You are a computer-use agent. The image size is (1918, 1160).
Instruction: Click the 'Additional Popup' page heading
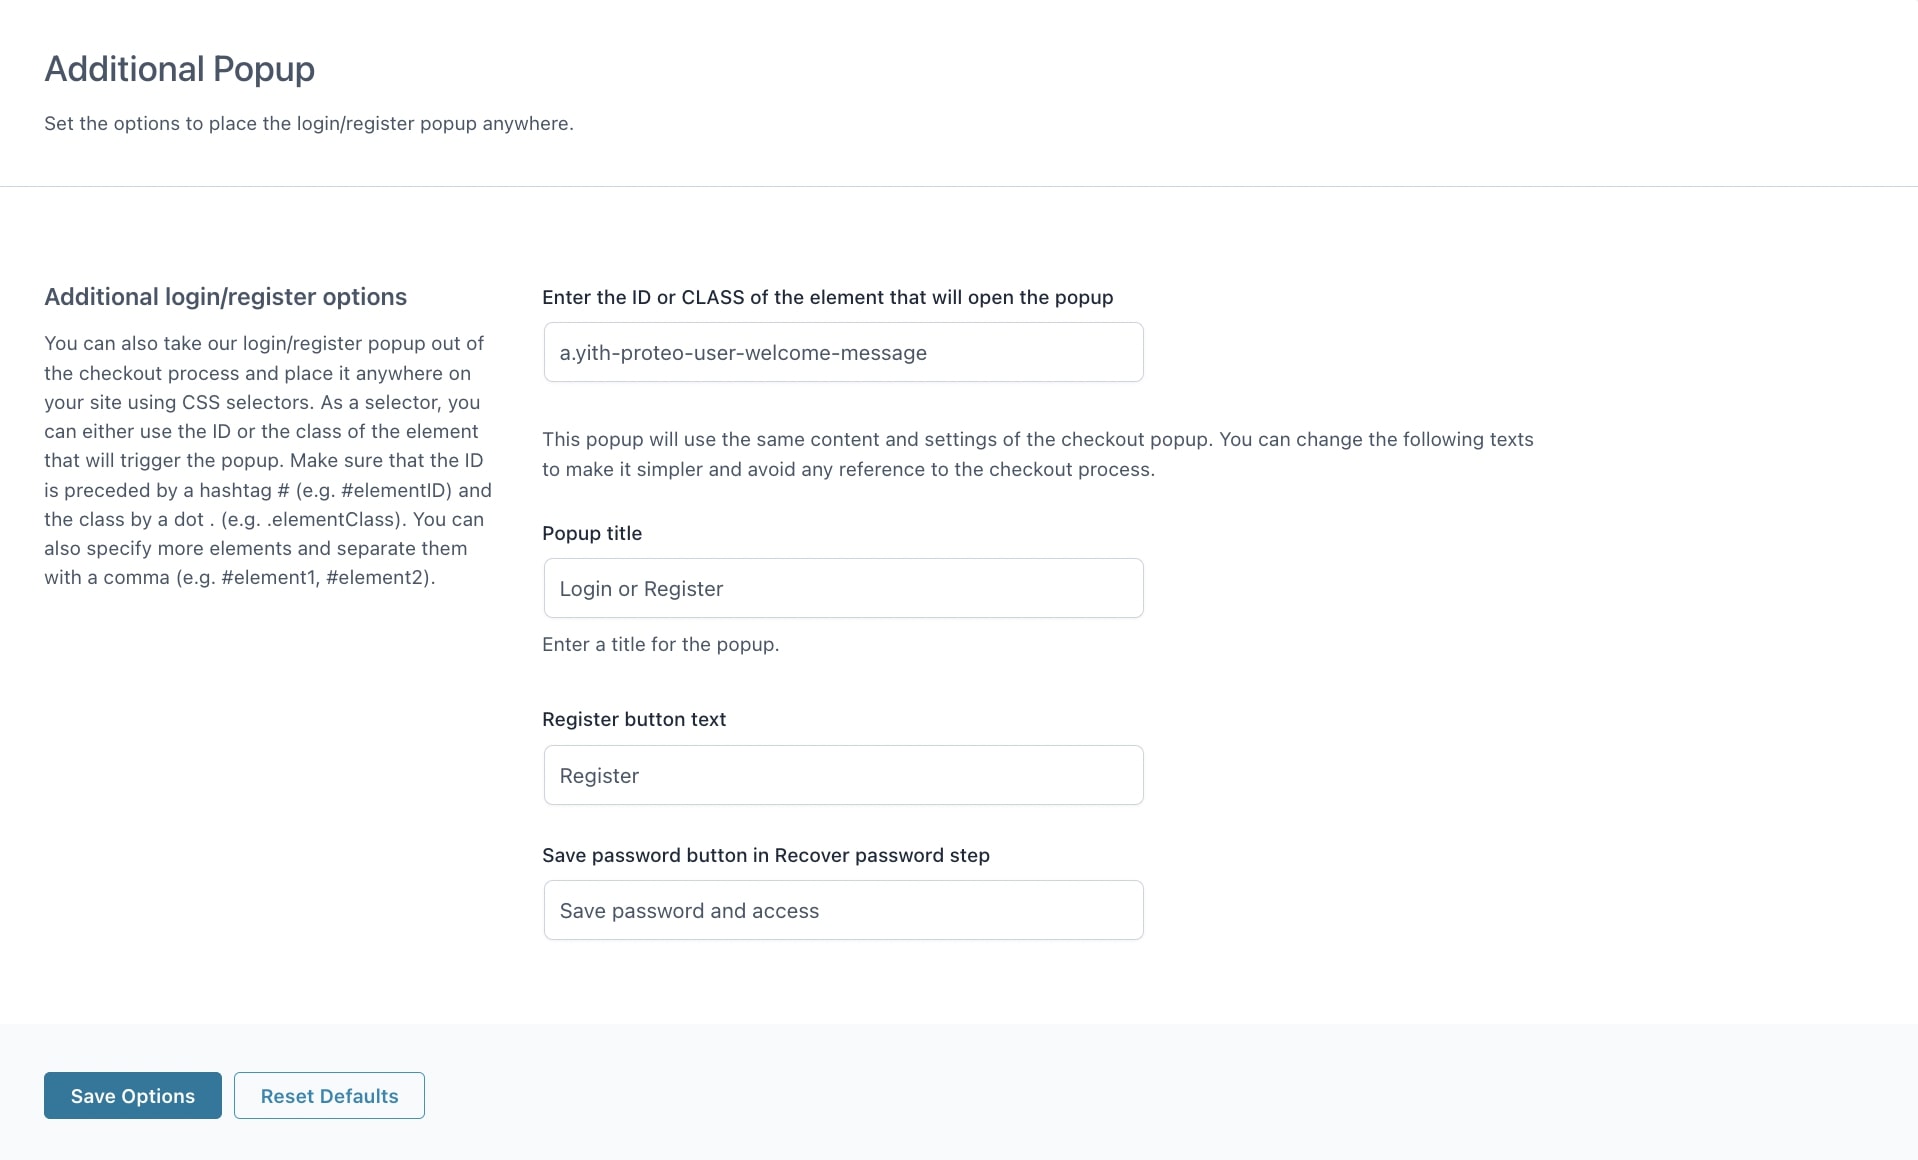coord(179,69)
